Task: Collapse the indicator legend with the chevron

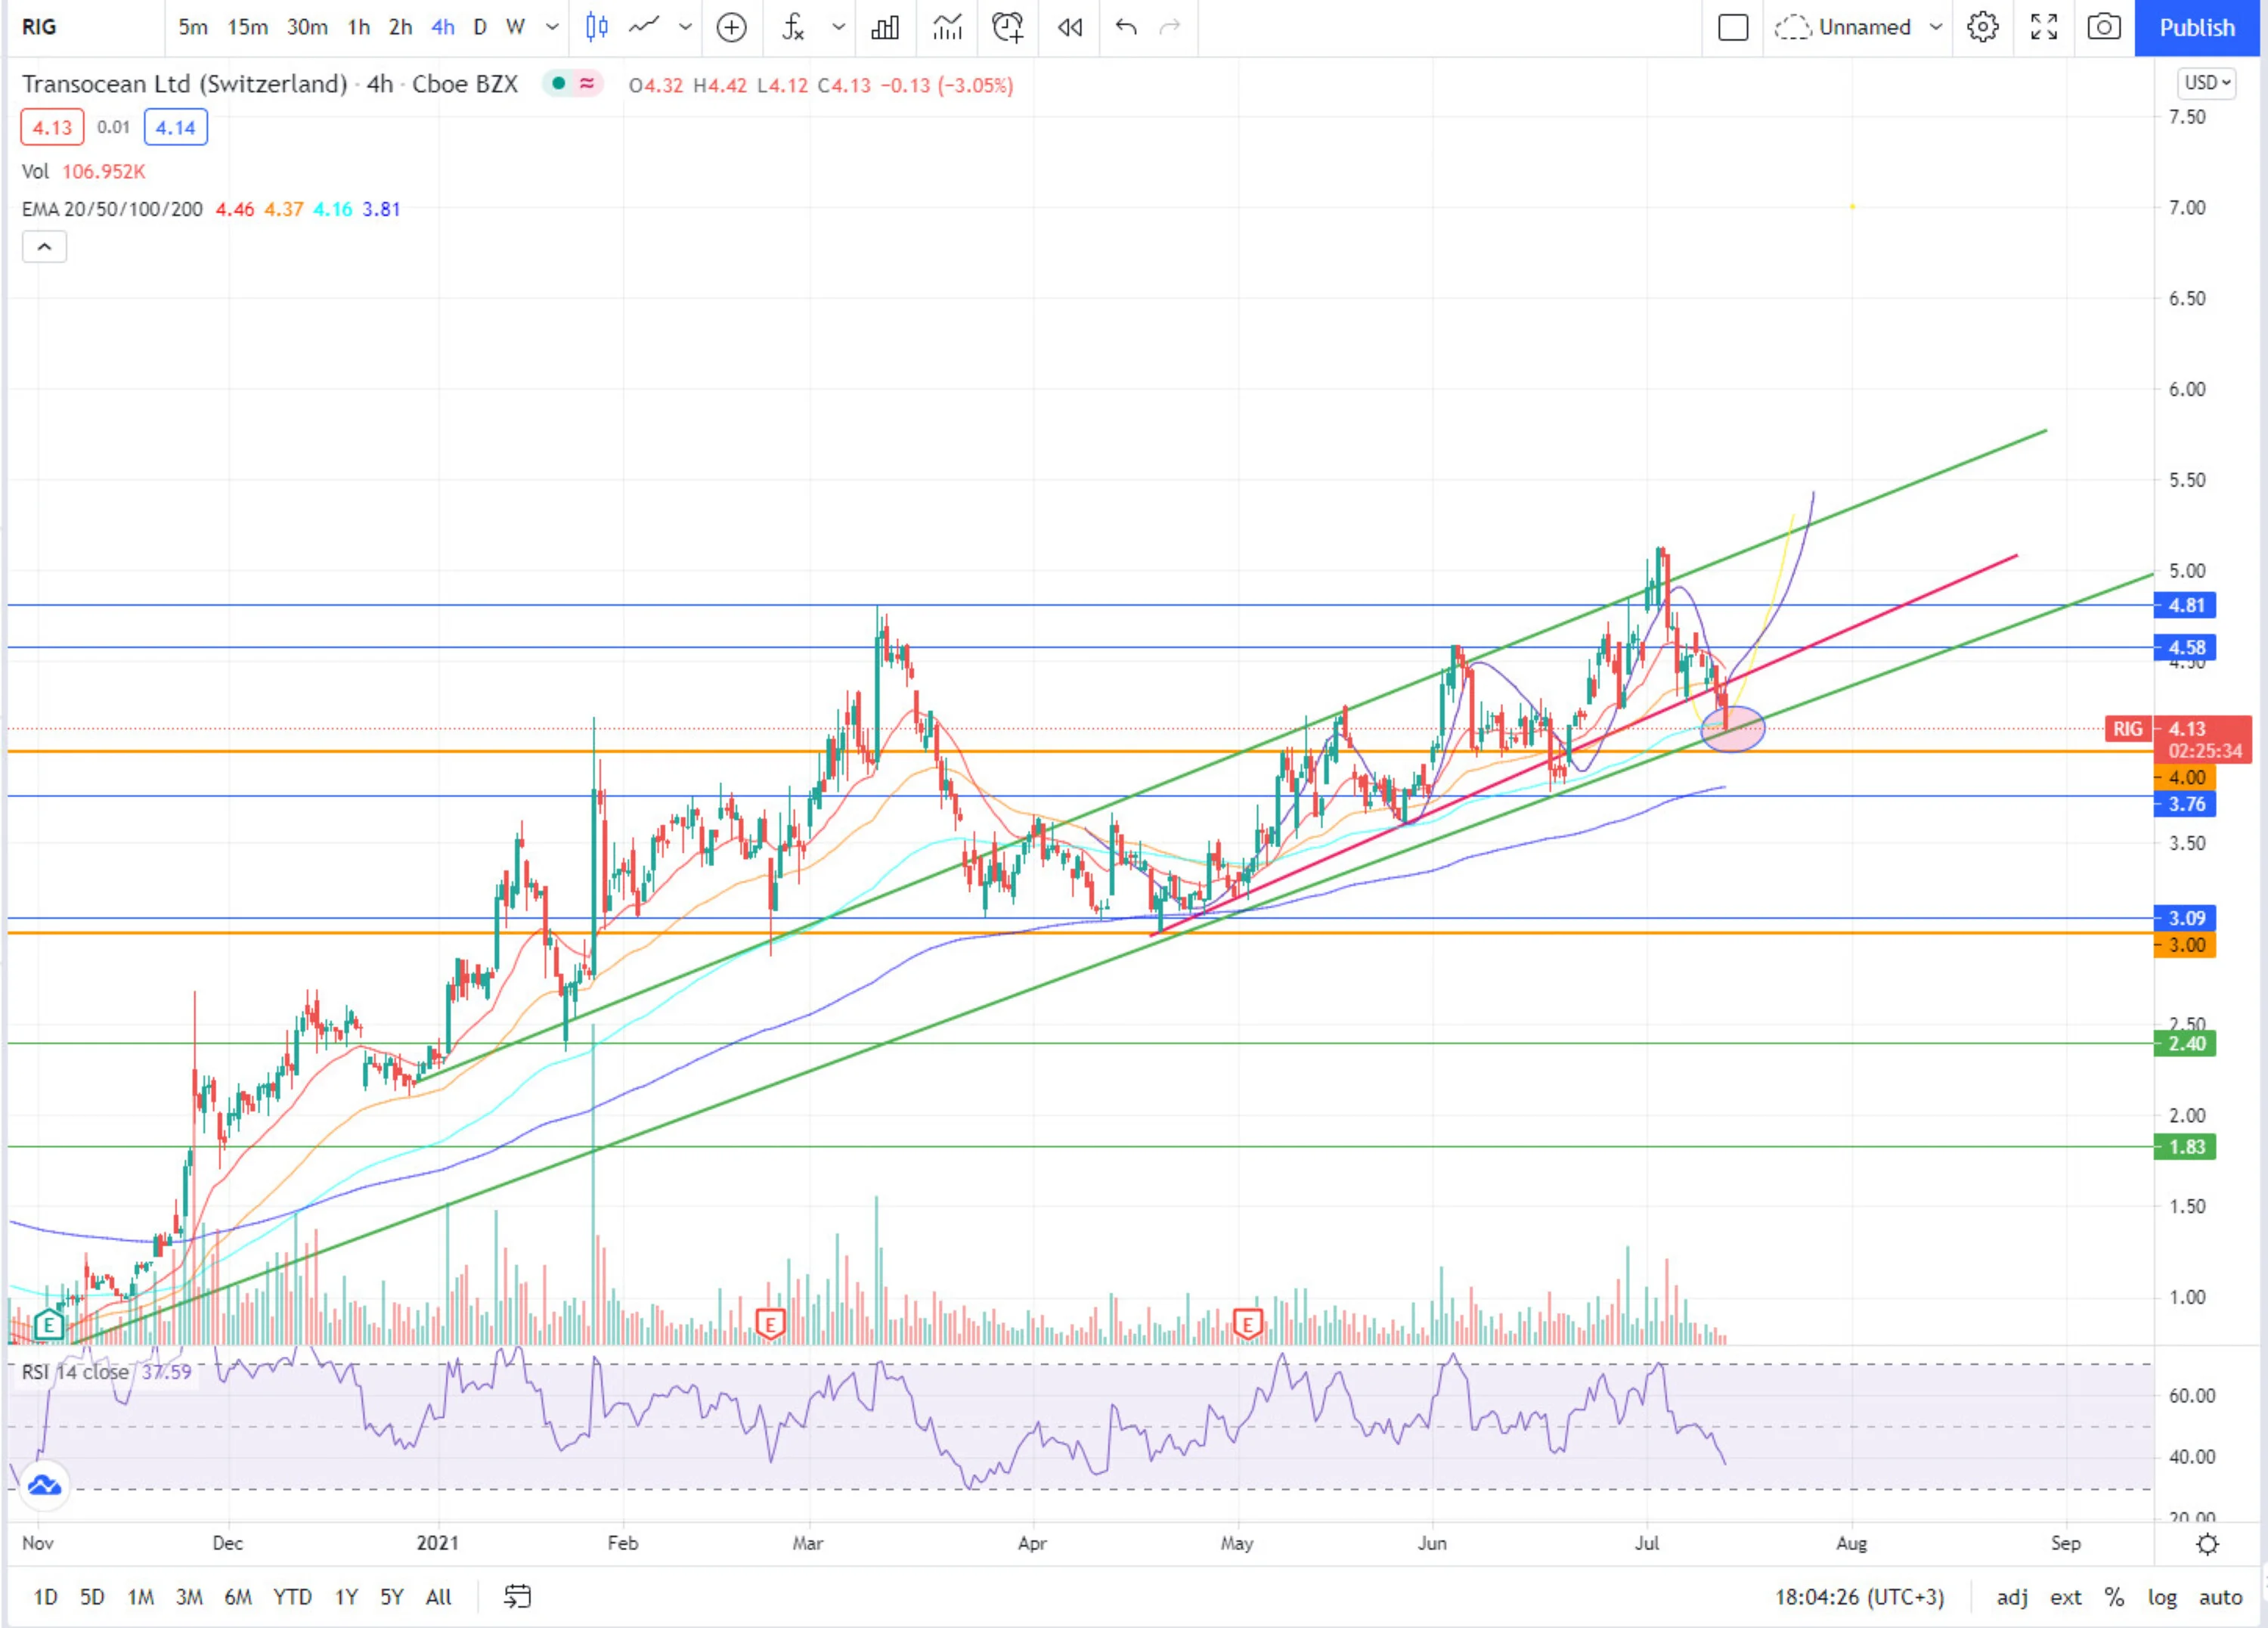Action: click(44, 247)
